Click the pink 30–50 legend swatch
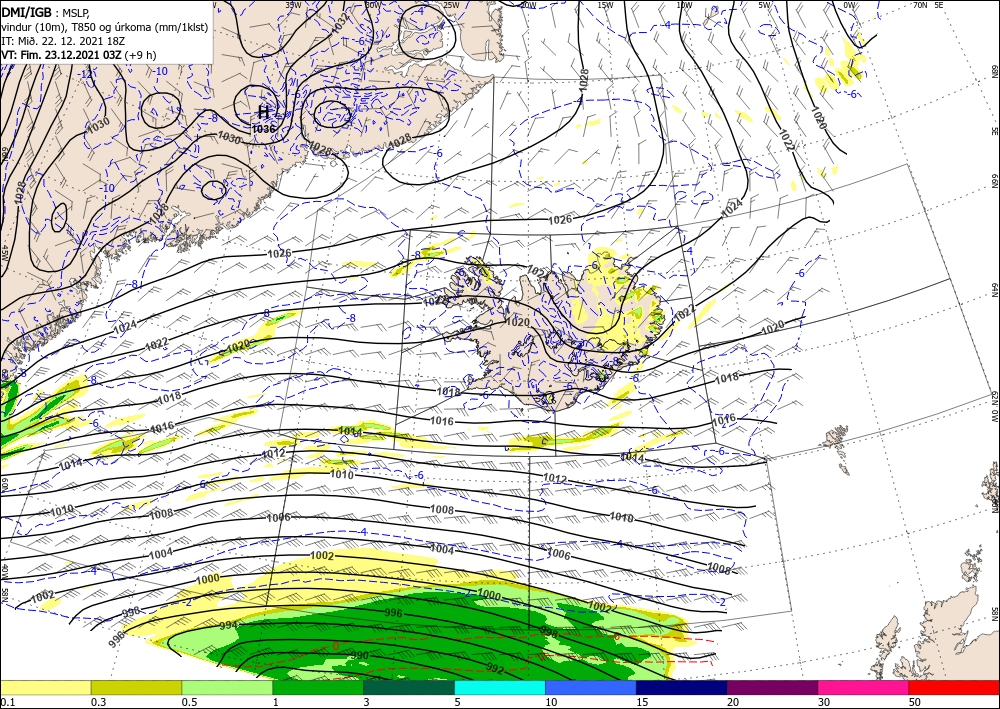The image size is (1000, 709). pos(864,687)
